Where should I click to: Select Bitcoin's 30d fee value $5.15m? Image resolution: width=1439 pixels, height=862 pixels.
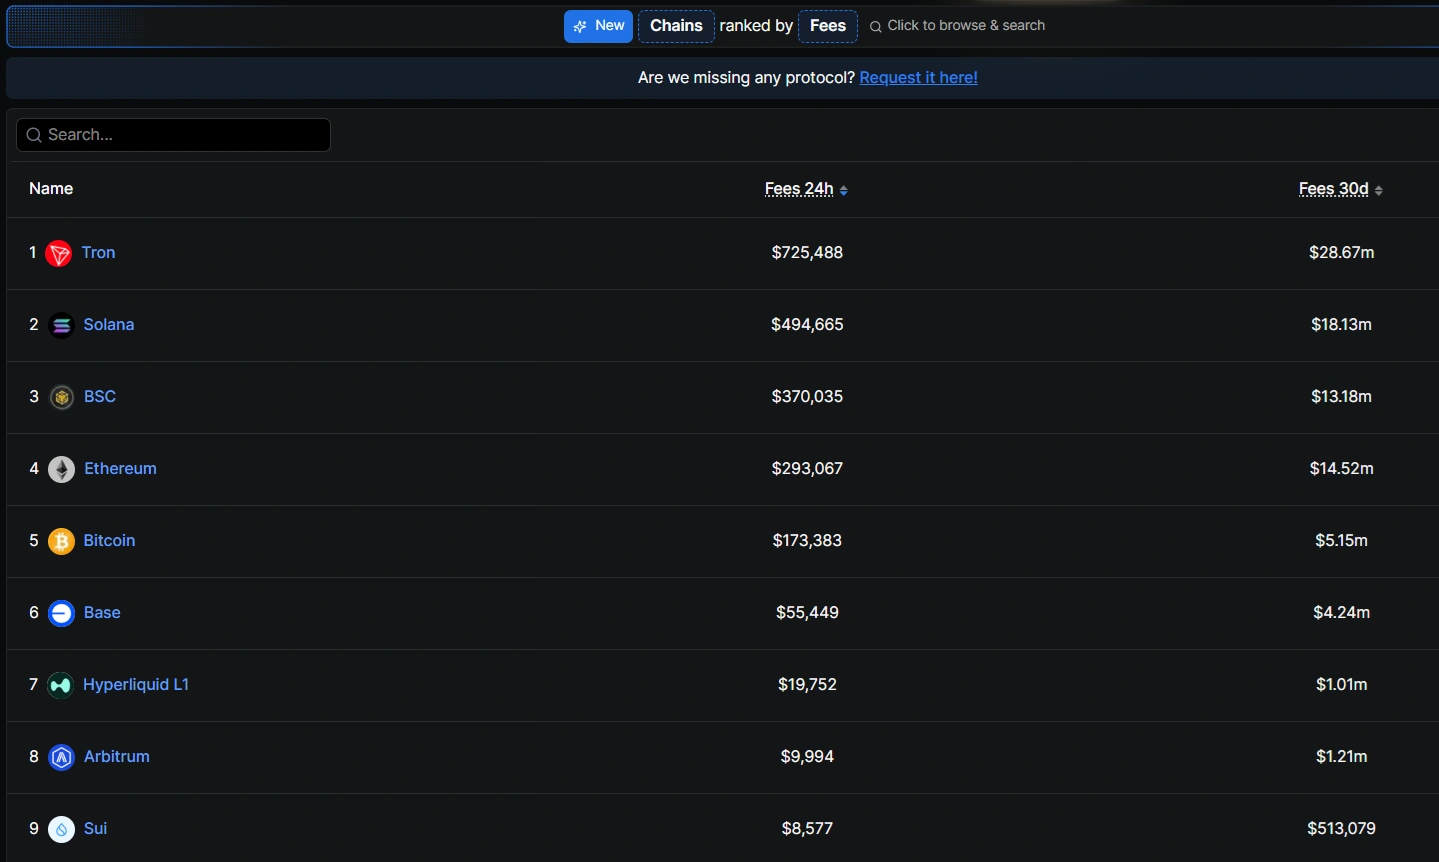click(x=1342, y=541)
